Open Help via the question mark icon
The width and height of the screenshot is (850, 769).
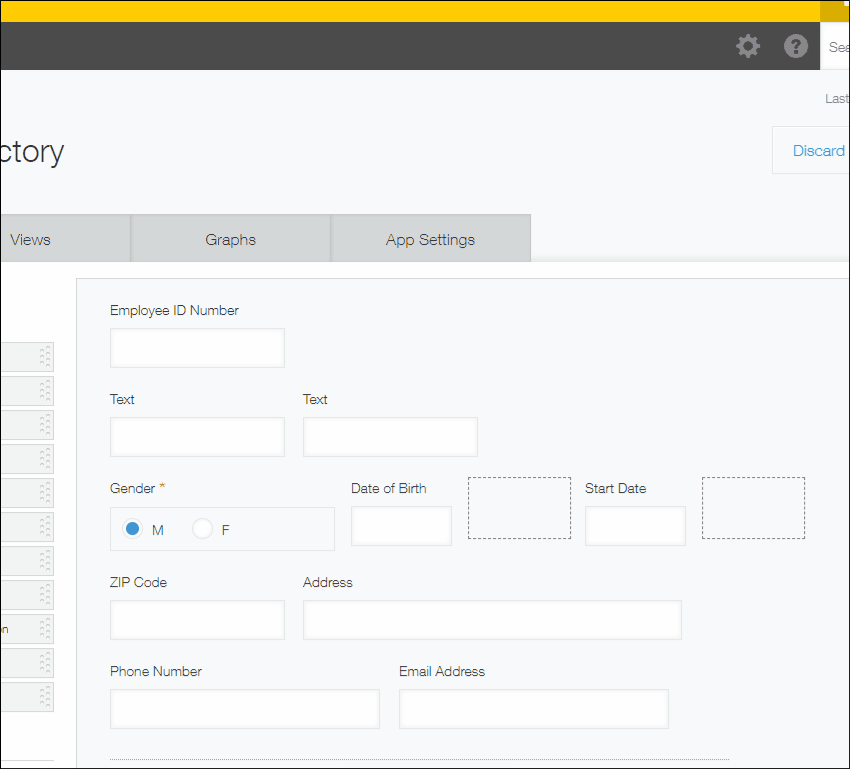(795, 46)
